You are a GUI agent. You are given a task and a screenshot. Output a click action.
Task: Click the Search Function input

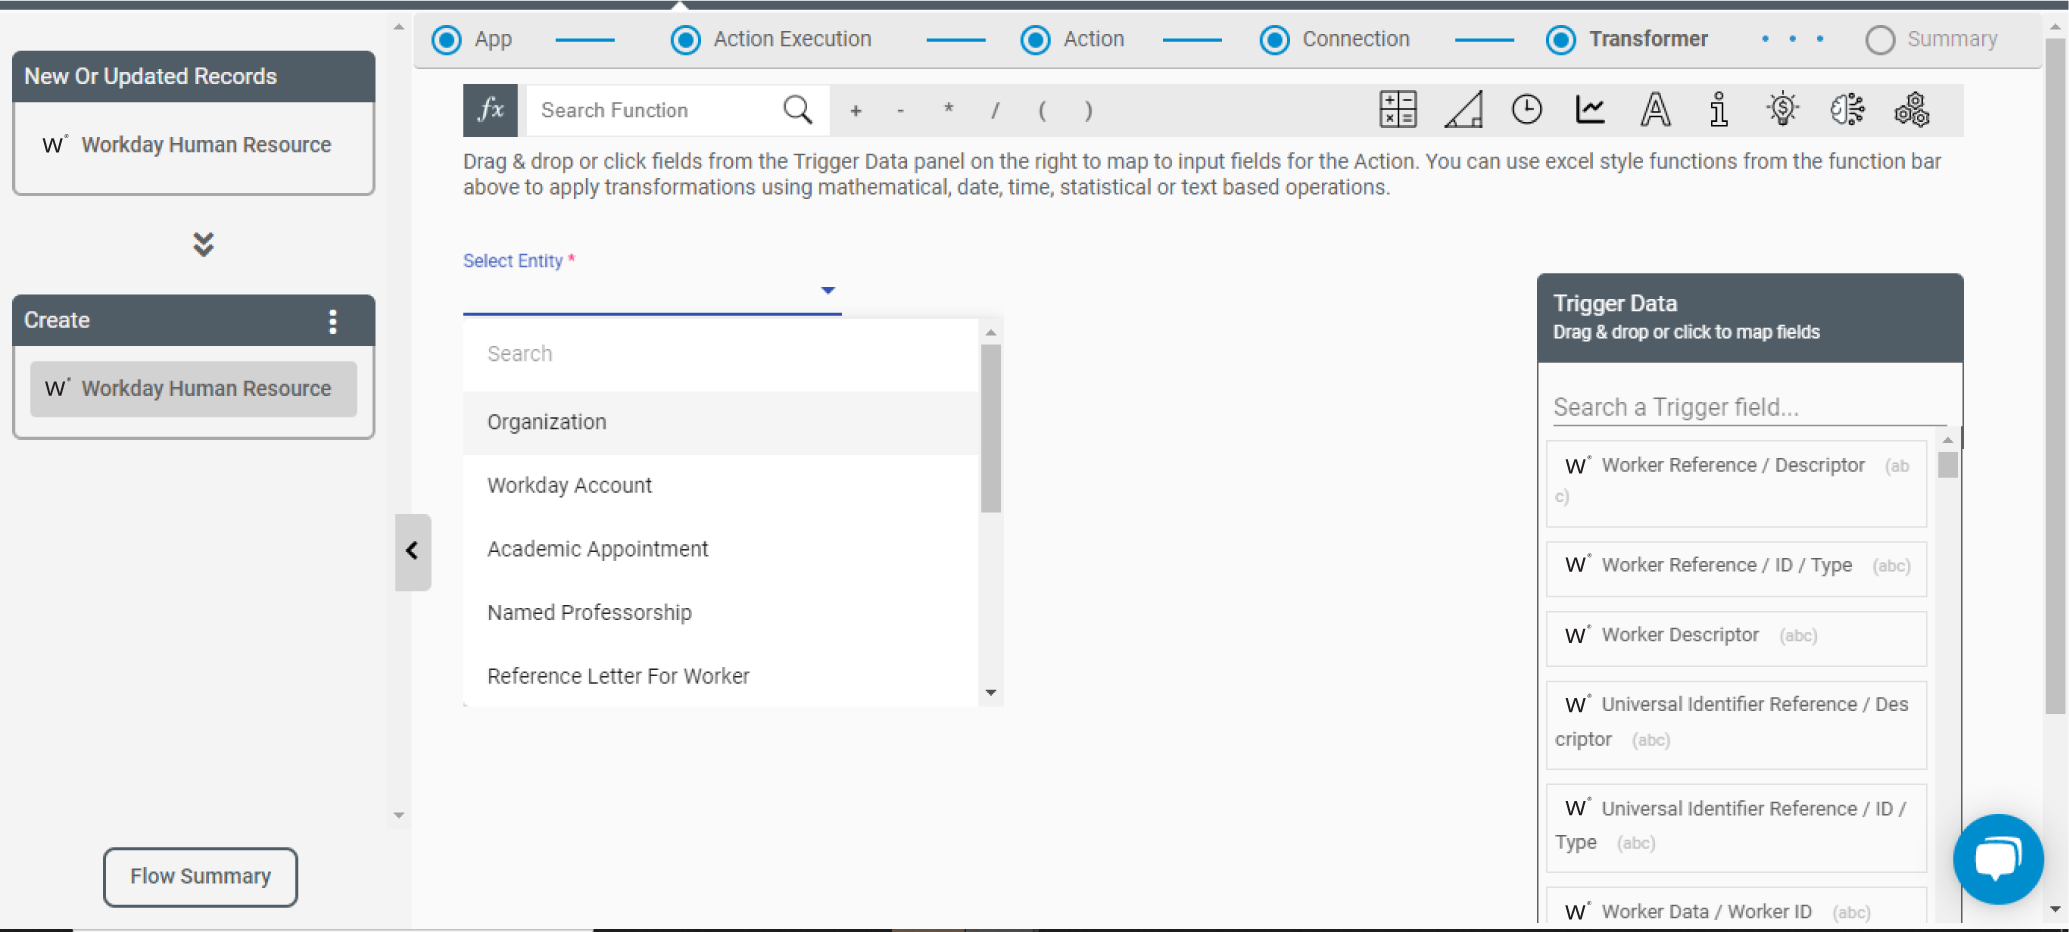(655, 110)
